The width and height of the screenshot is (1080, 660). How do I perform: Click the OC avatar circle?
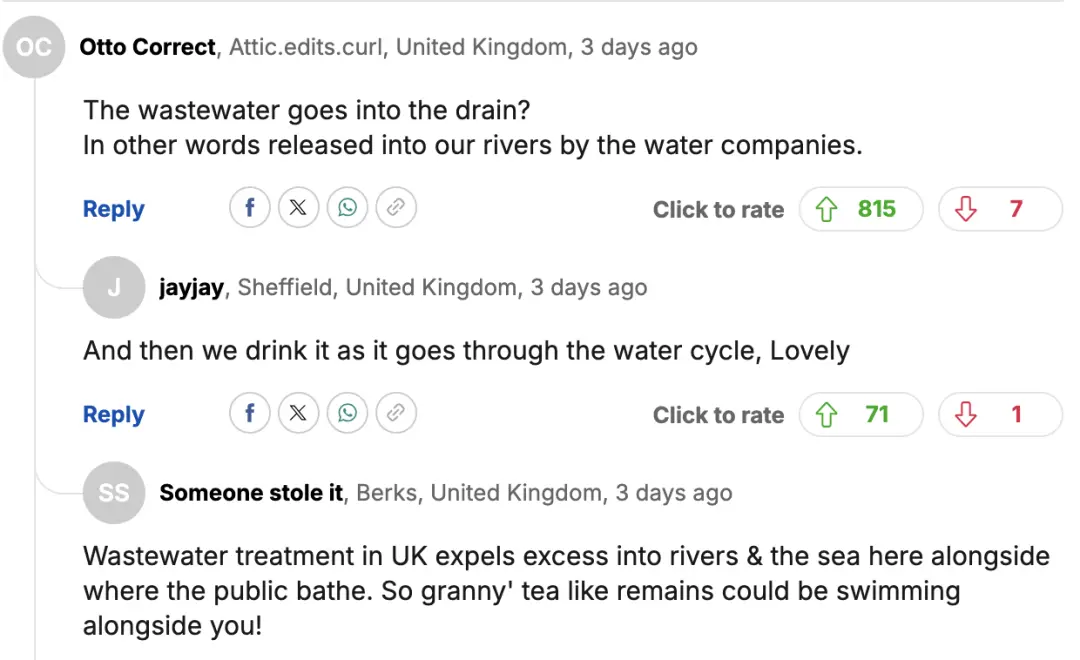[x=34, y=48]
